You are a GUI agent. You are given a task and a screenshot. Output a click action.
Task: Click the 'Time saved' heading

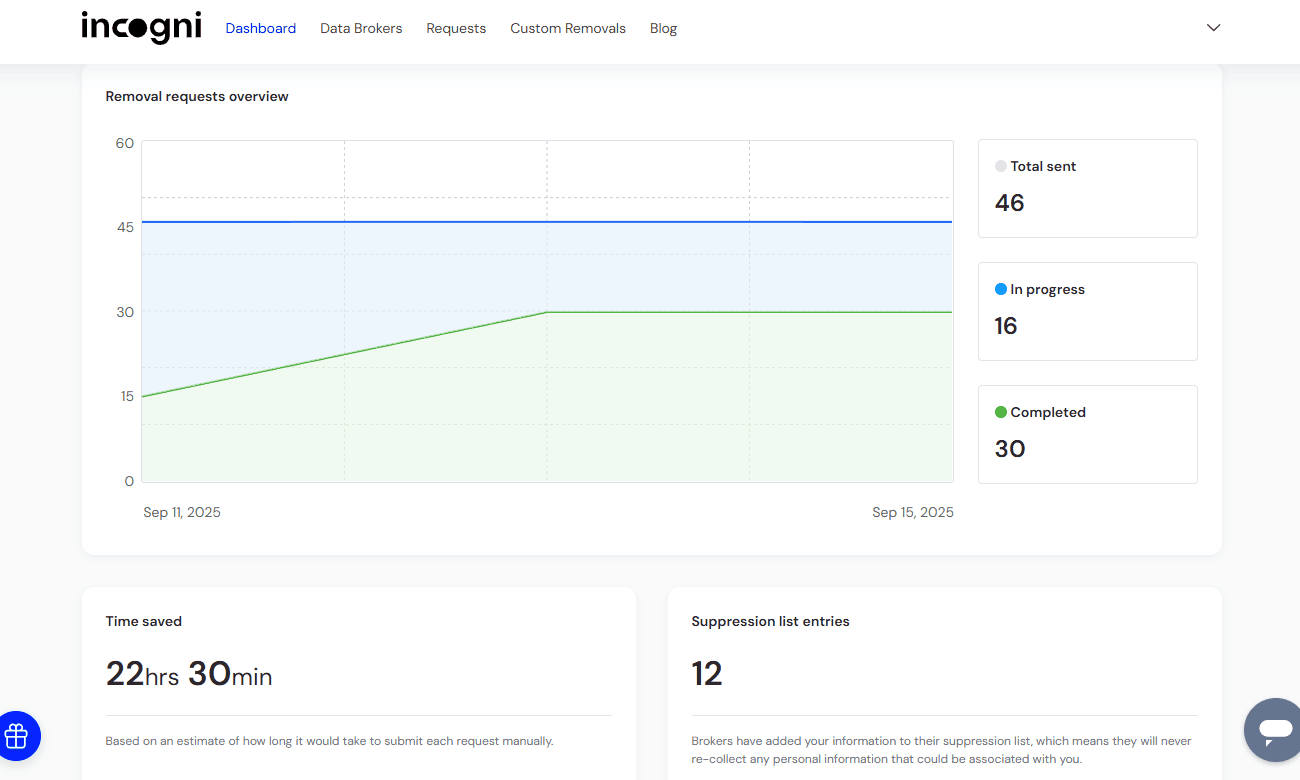tap(144, 621)
